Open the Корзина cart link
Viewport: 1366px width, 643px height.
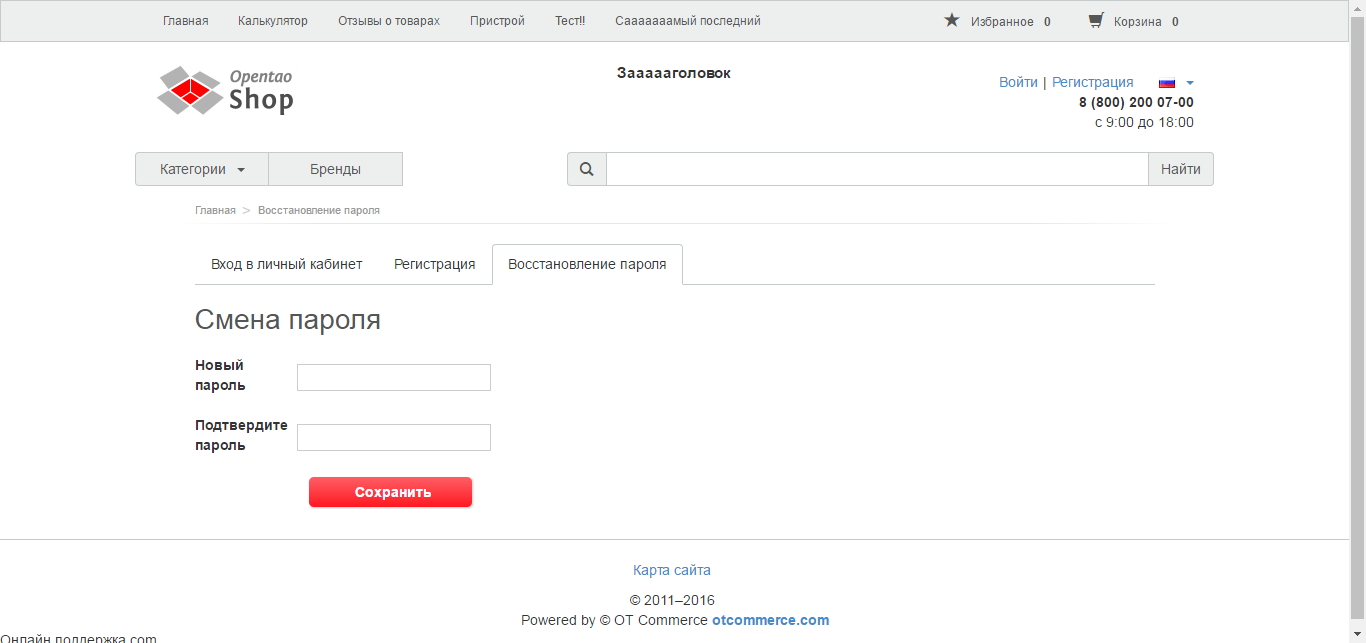tap(1138, 21)
